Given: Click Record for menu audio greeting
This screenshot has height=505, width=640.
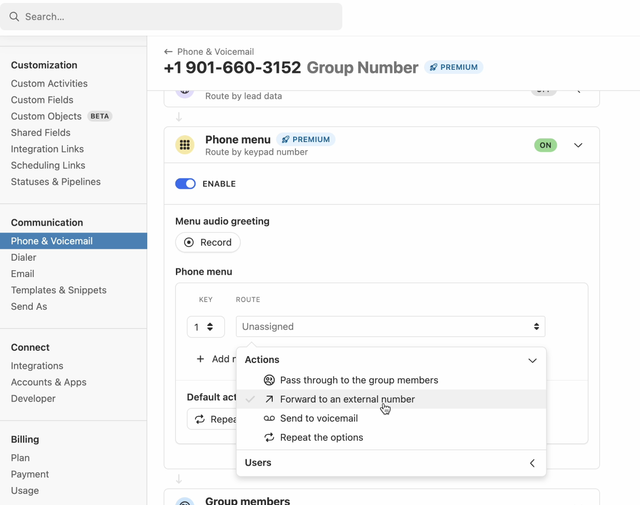Looking at the screenshot, I should [x=208, y=242].
